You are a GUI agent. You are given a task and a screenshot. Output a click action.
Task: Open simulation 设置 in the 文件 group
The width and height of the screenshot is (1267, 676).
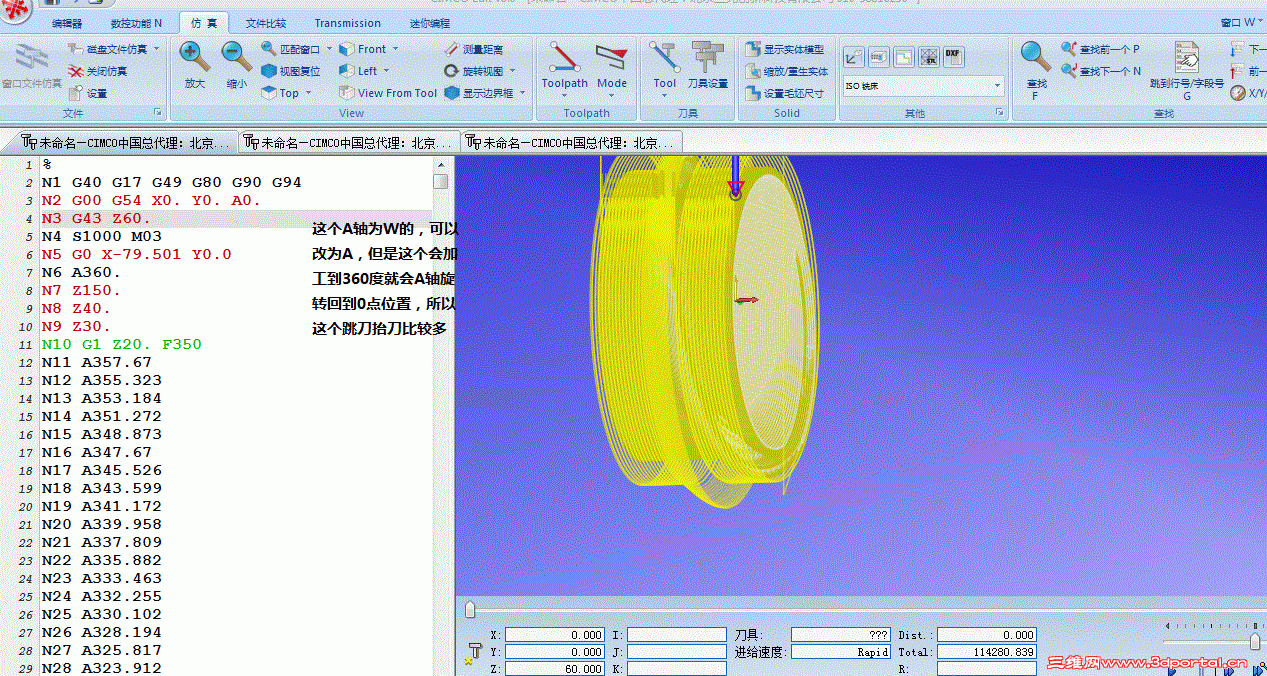[88, 93]
